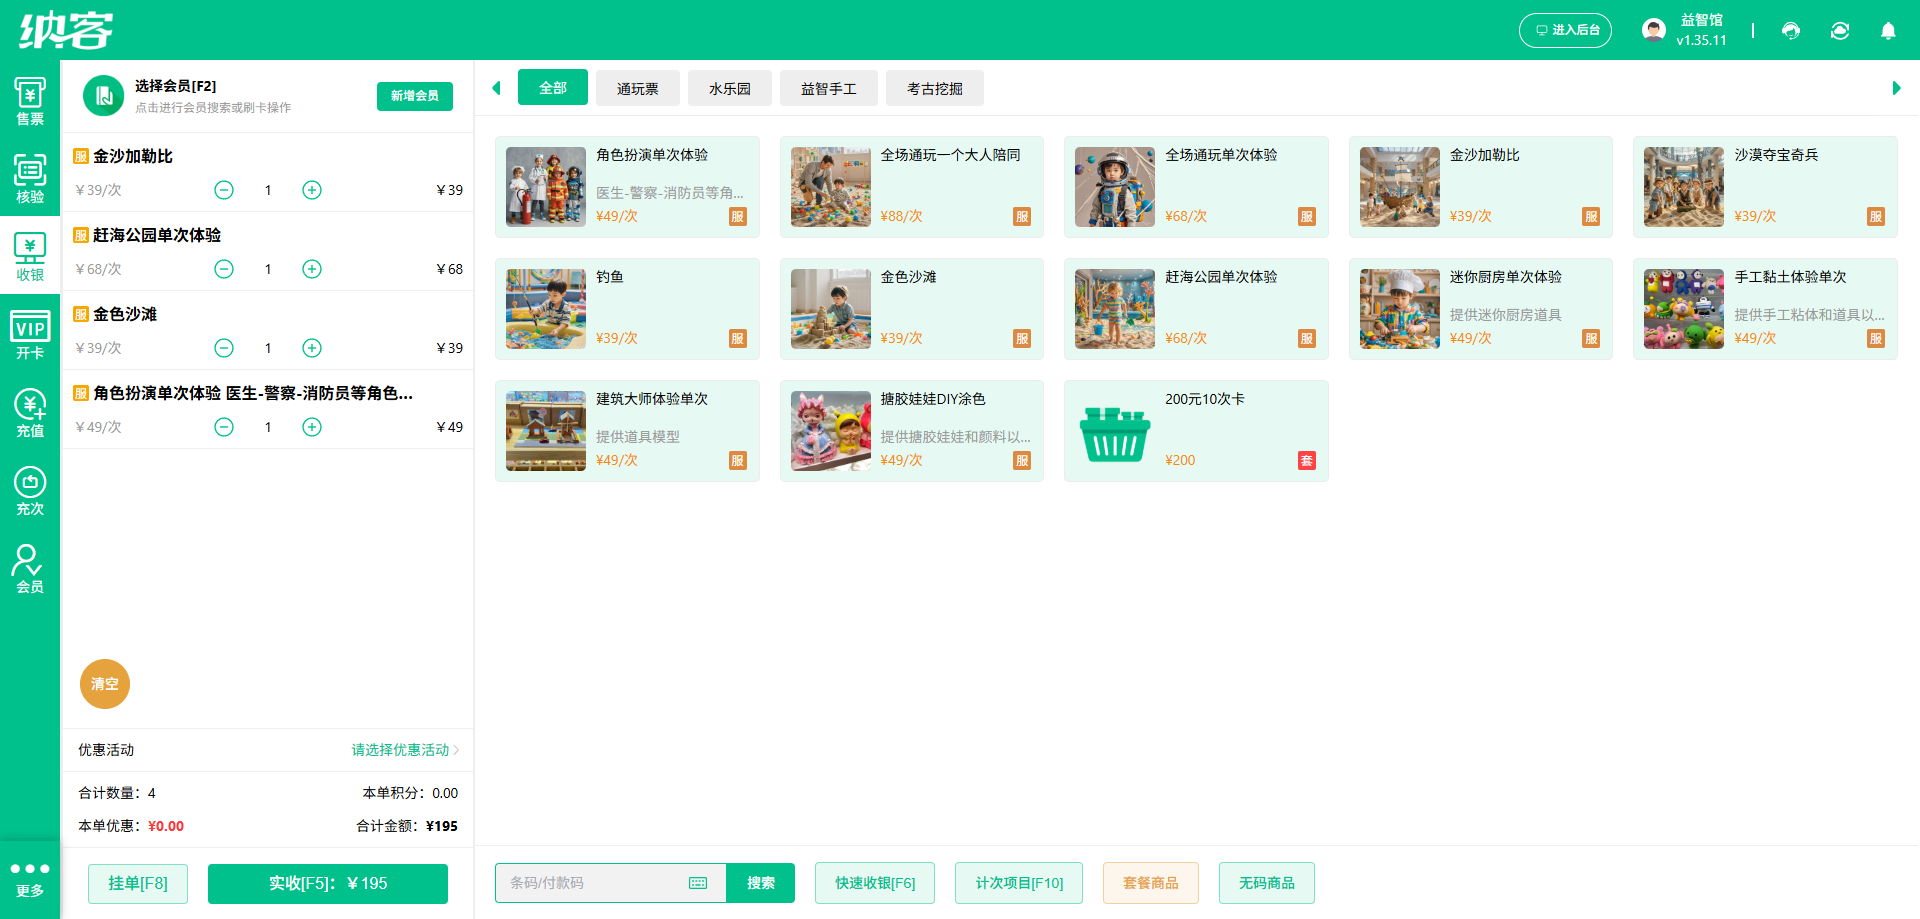
Task: Click the customer service headset icon
Action: pos(1791,30)
